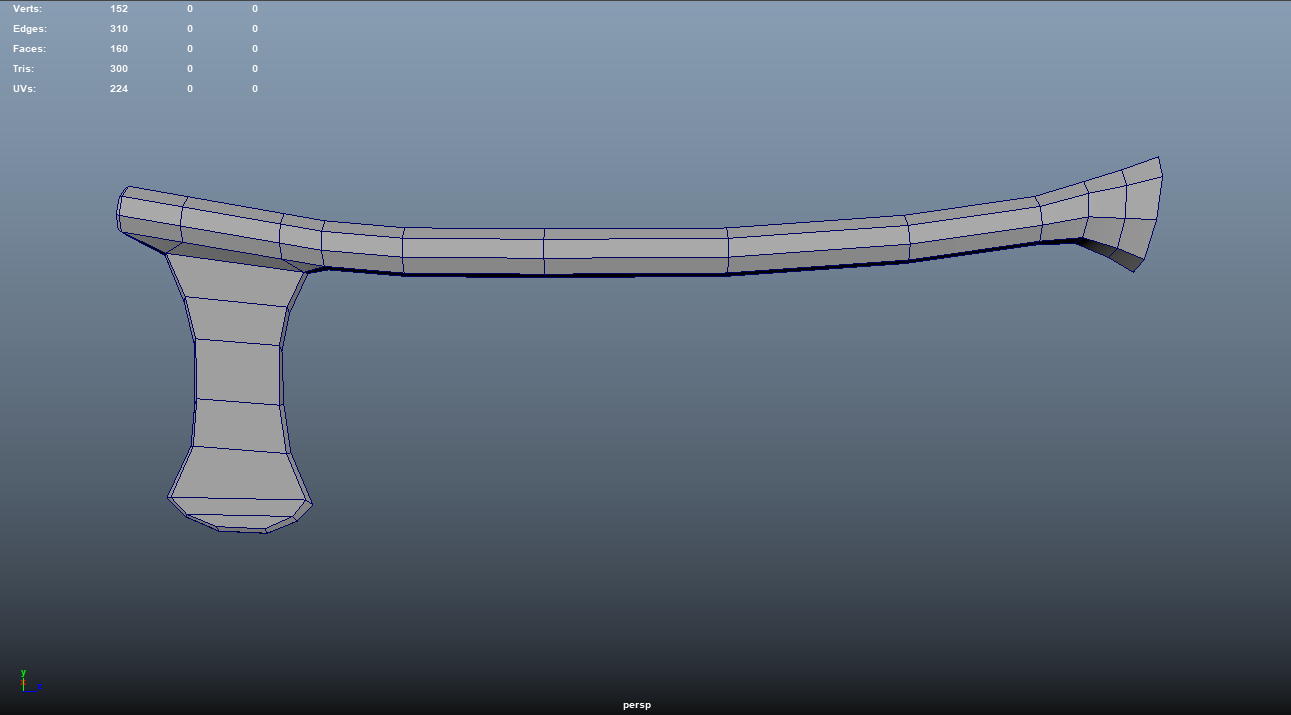Click the Tris label in poly count

(x=23, y=69)
